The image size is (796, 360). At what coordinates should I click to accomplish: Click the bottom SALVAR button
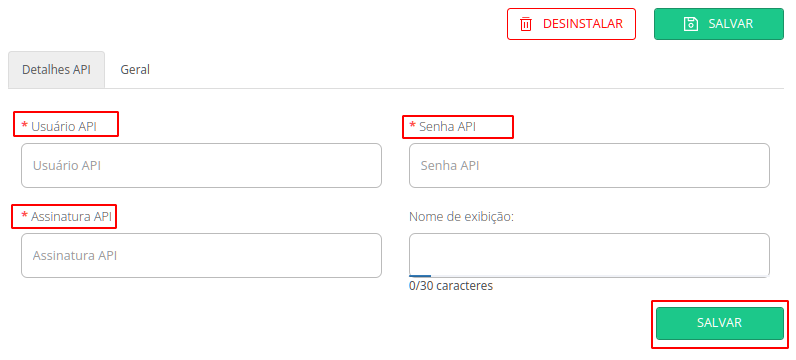(x=719, y=323)
